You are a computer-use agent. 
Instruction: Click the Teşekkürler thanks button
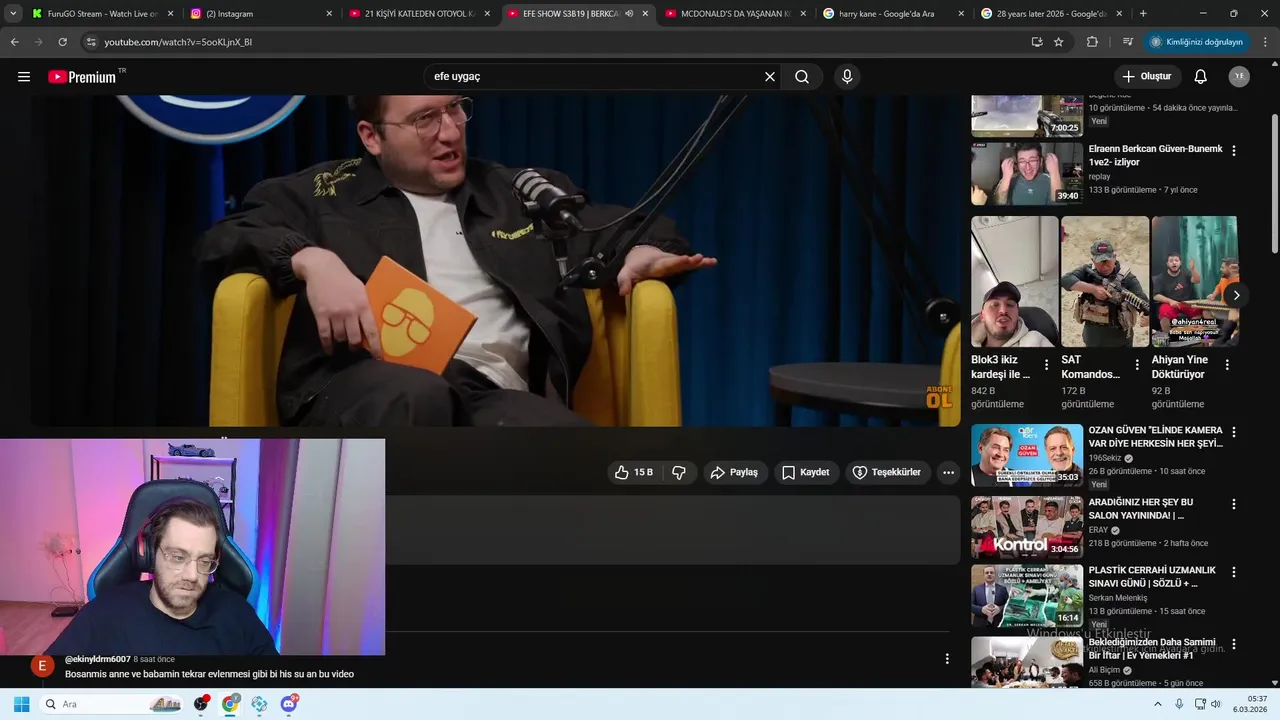(887, 472)
